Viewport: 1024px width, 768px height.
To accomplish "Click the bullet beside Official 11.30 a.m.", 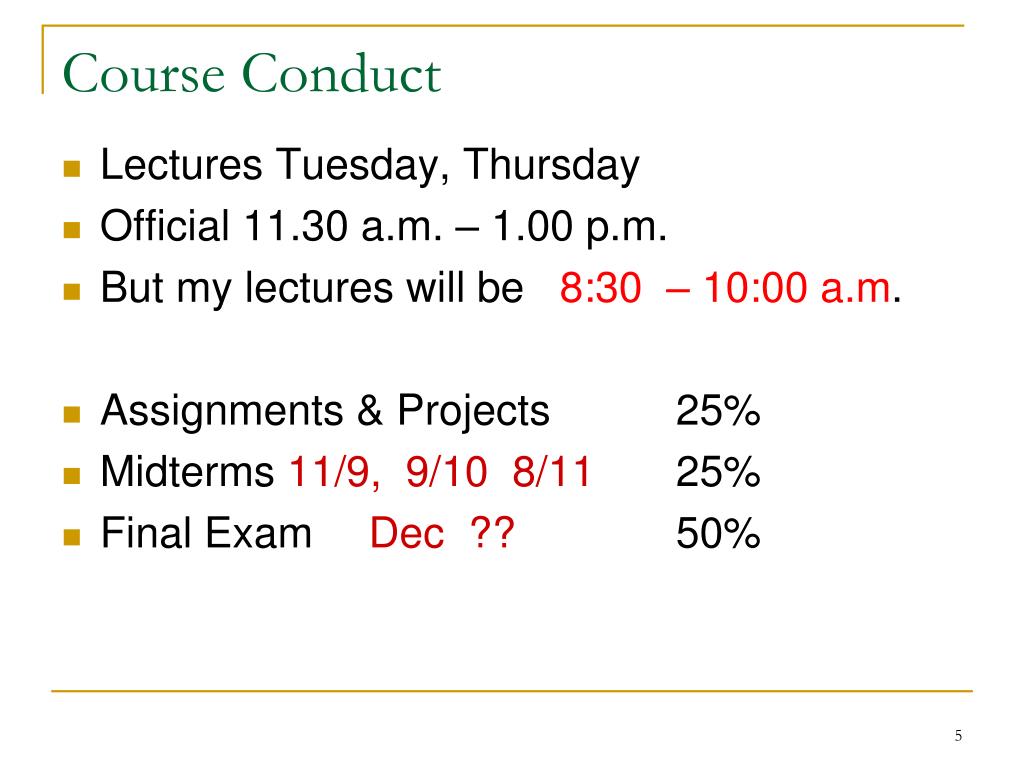I will click(x=72, y=230).
